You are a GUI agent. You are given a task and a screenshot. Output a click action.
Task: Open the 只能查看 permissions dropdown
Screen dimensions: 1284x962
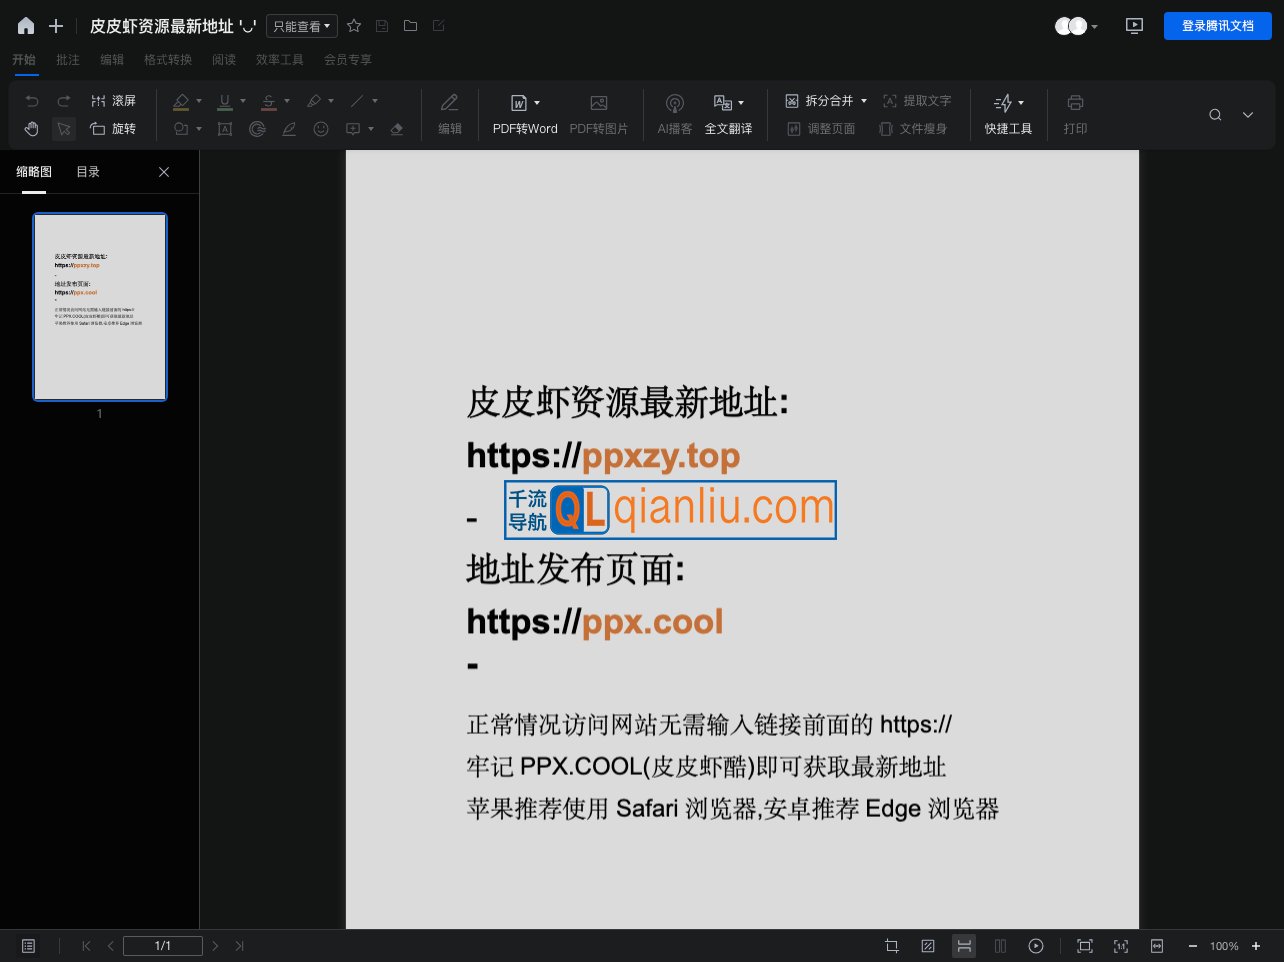tap(301, 26)
